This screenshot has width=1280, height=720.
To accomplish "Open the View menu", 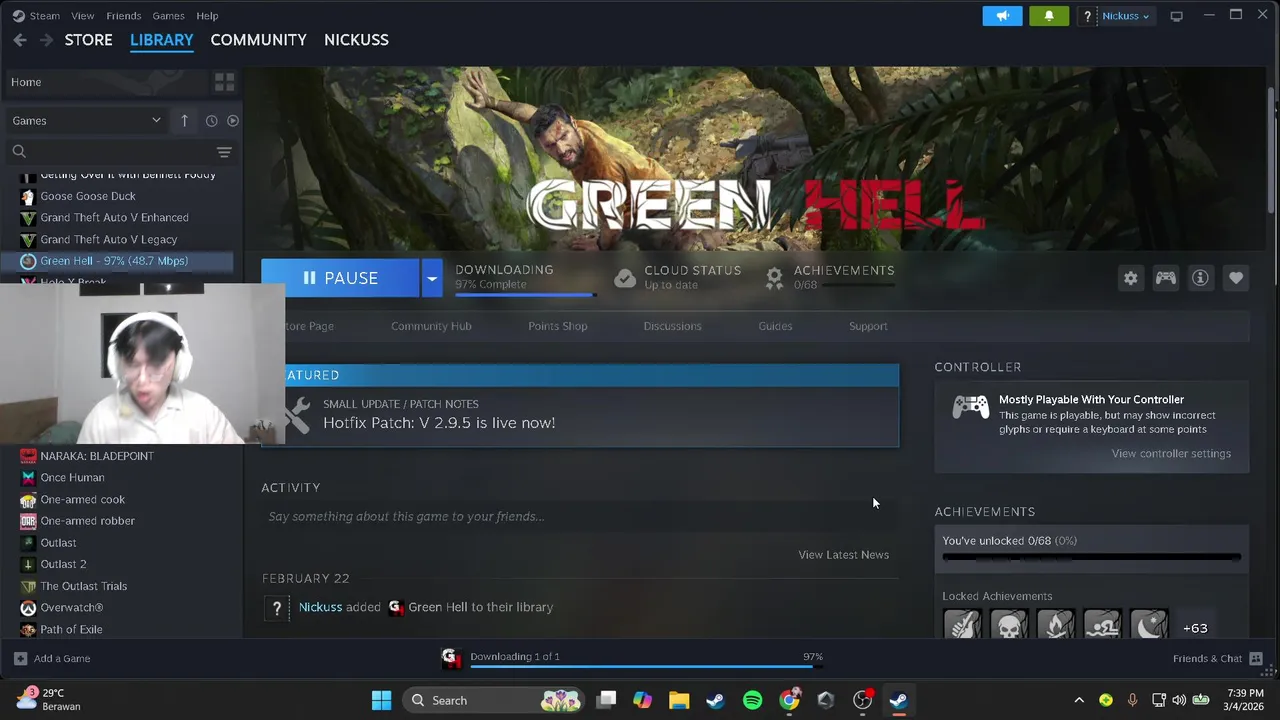I will (x=82, y=16).
